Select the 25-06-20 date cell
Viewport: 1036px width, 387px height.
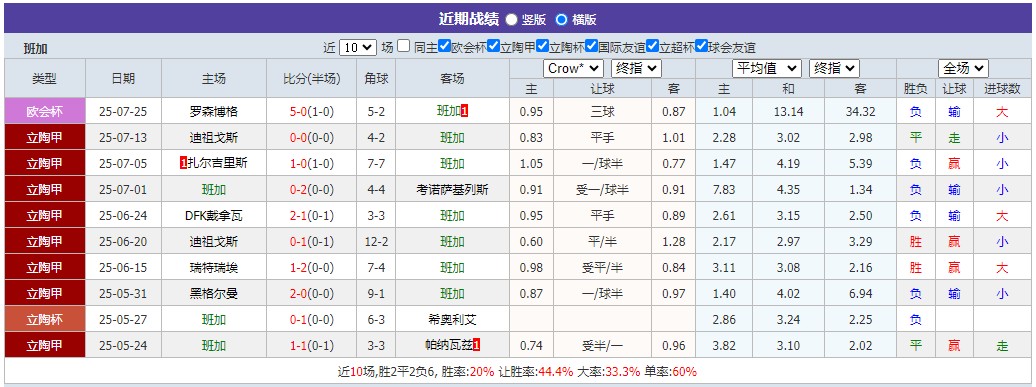[x=123, y=242]
